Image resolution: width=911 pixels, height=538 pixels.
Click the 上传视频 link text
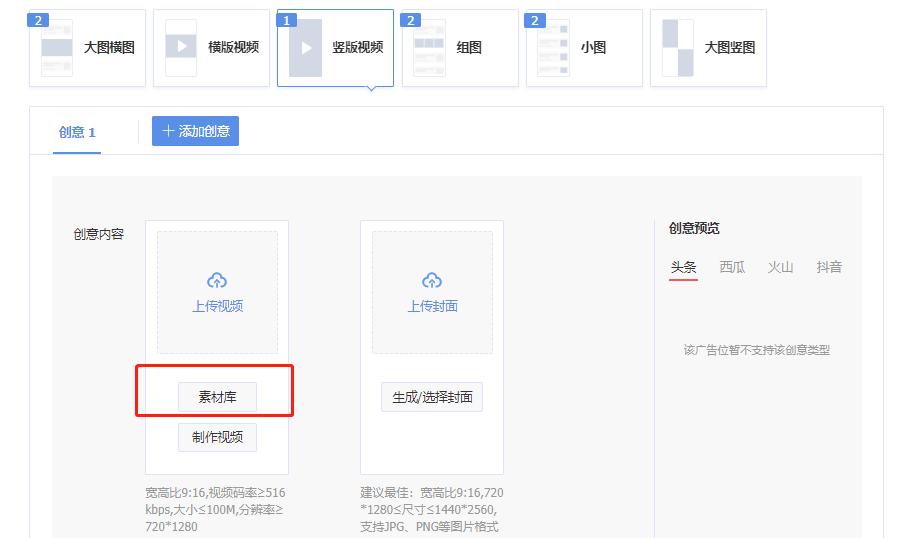217,306
